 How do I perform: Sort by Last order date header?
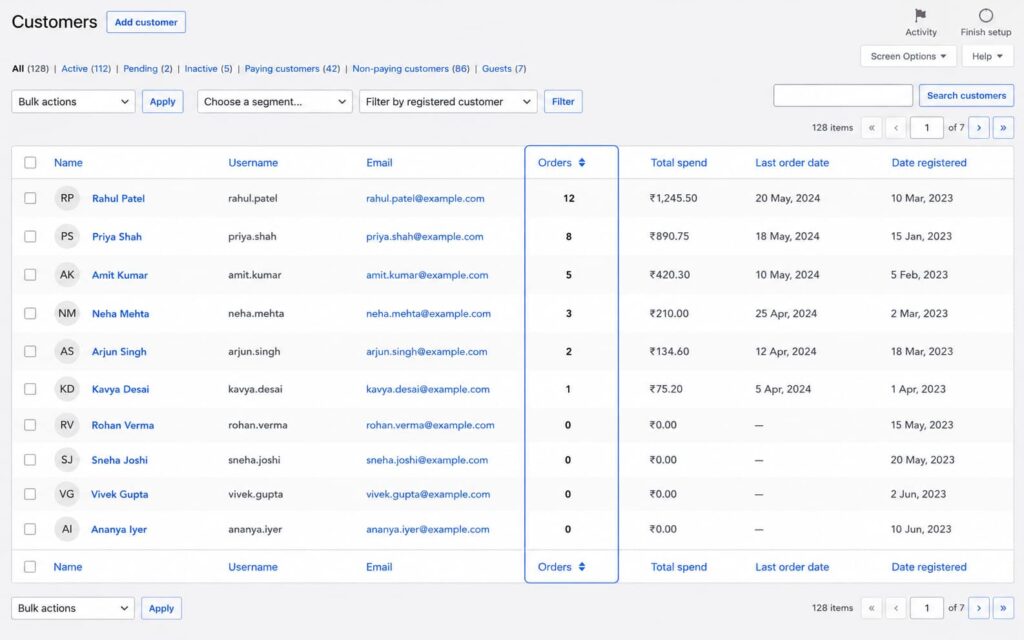(792, 163)
